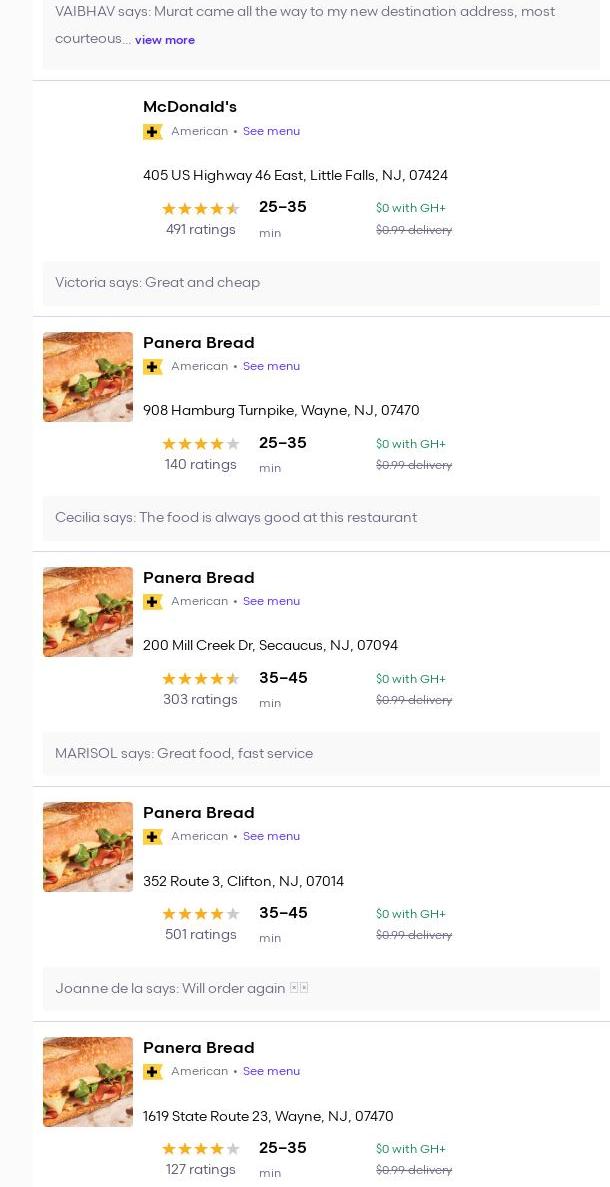Click sandwich thumbnail for Panera on State Route 23
The image size is (610, 1187).
pos(88,1082)
